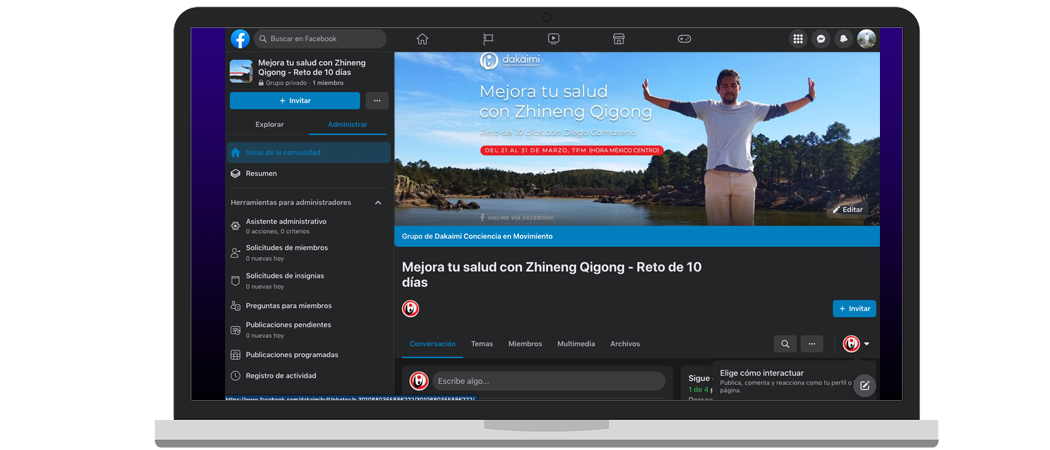Open the Marketplace icon

(x=619, y=39)
